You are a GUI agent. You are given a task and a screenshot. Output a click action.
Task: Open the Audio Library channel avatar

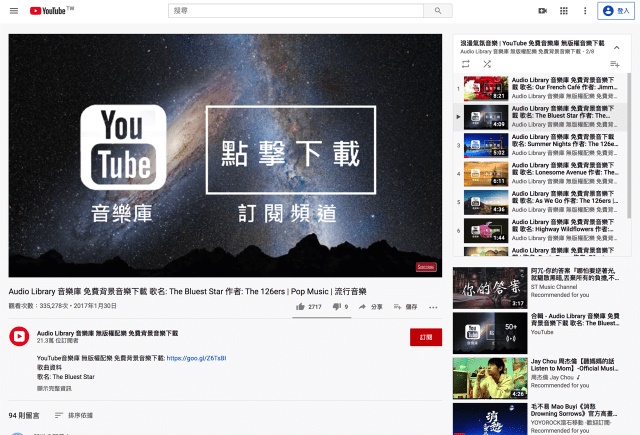(19, 336)
